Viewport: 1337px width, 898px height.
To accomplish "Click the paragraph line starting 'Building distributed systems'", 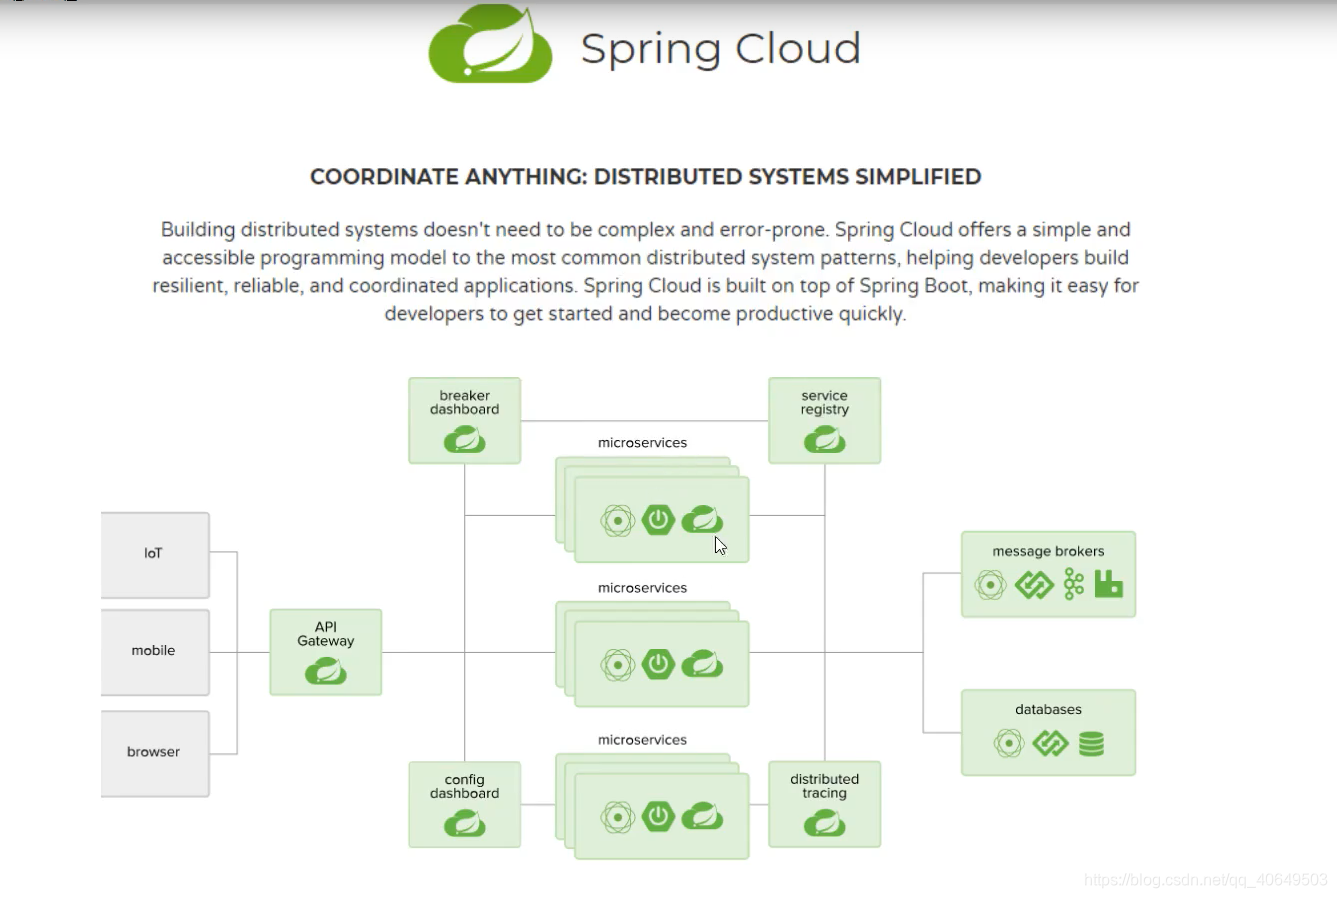I will click(x=646, y=230).
